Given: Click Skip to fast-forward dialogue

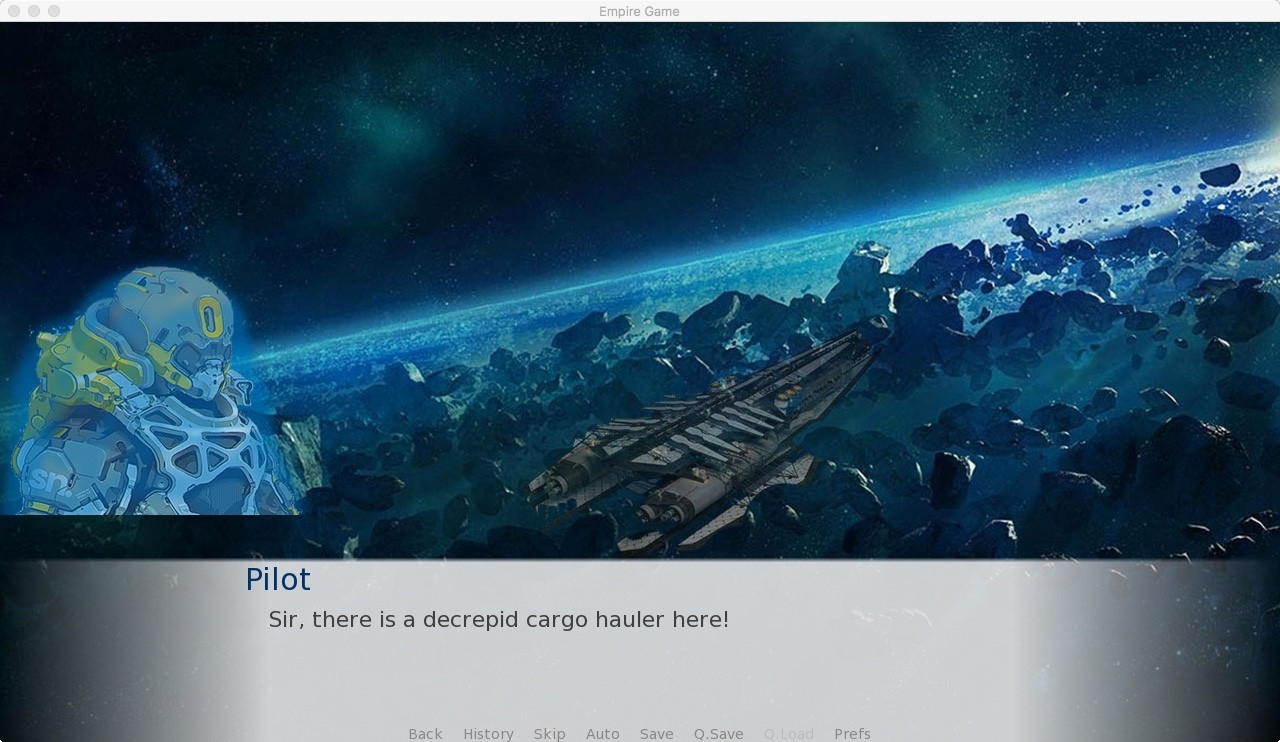Looking at the screenshot, I should (549, 734).
